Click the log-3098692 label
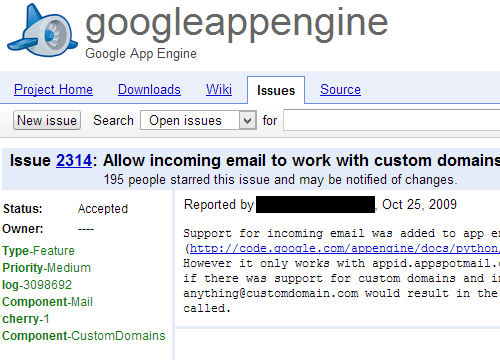500x360 pixels. [x=37, y=285]
